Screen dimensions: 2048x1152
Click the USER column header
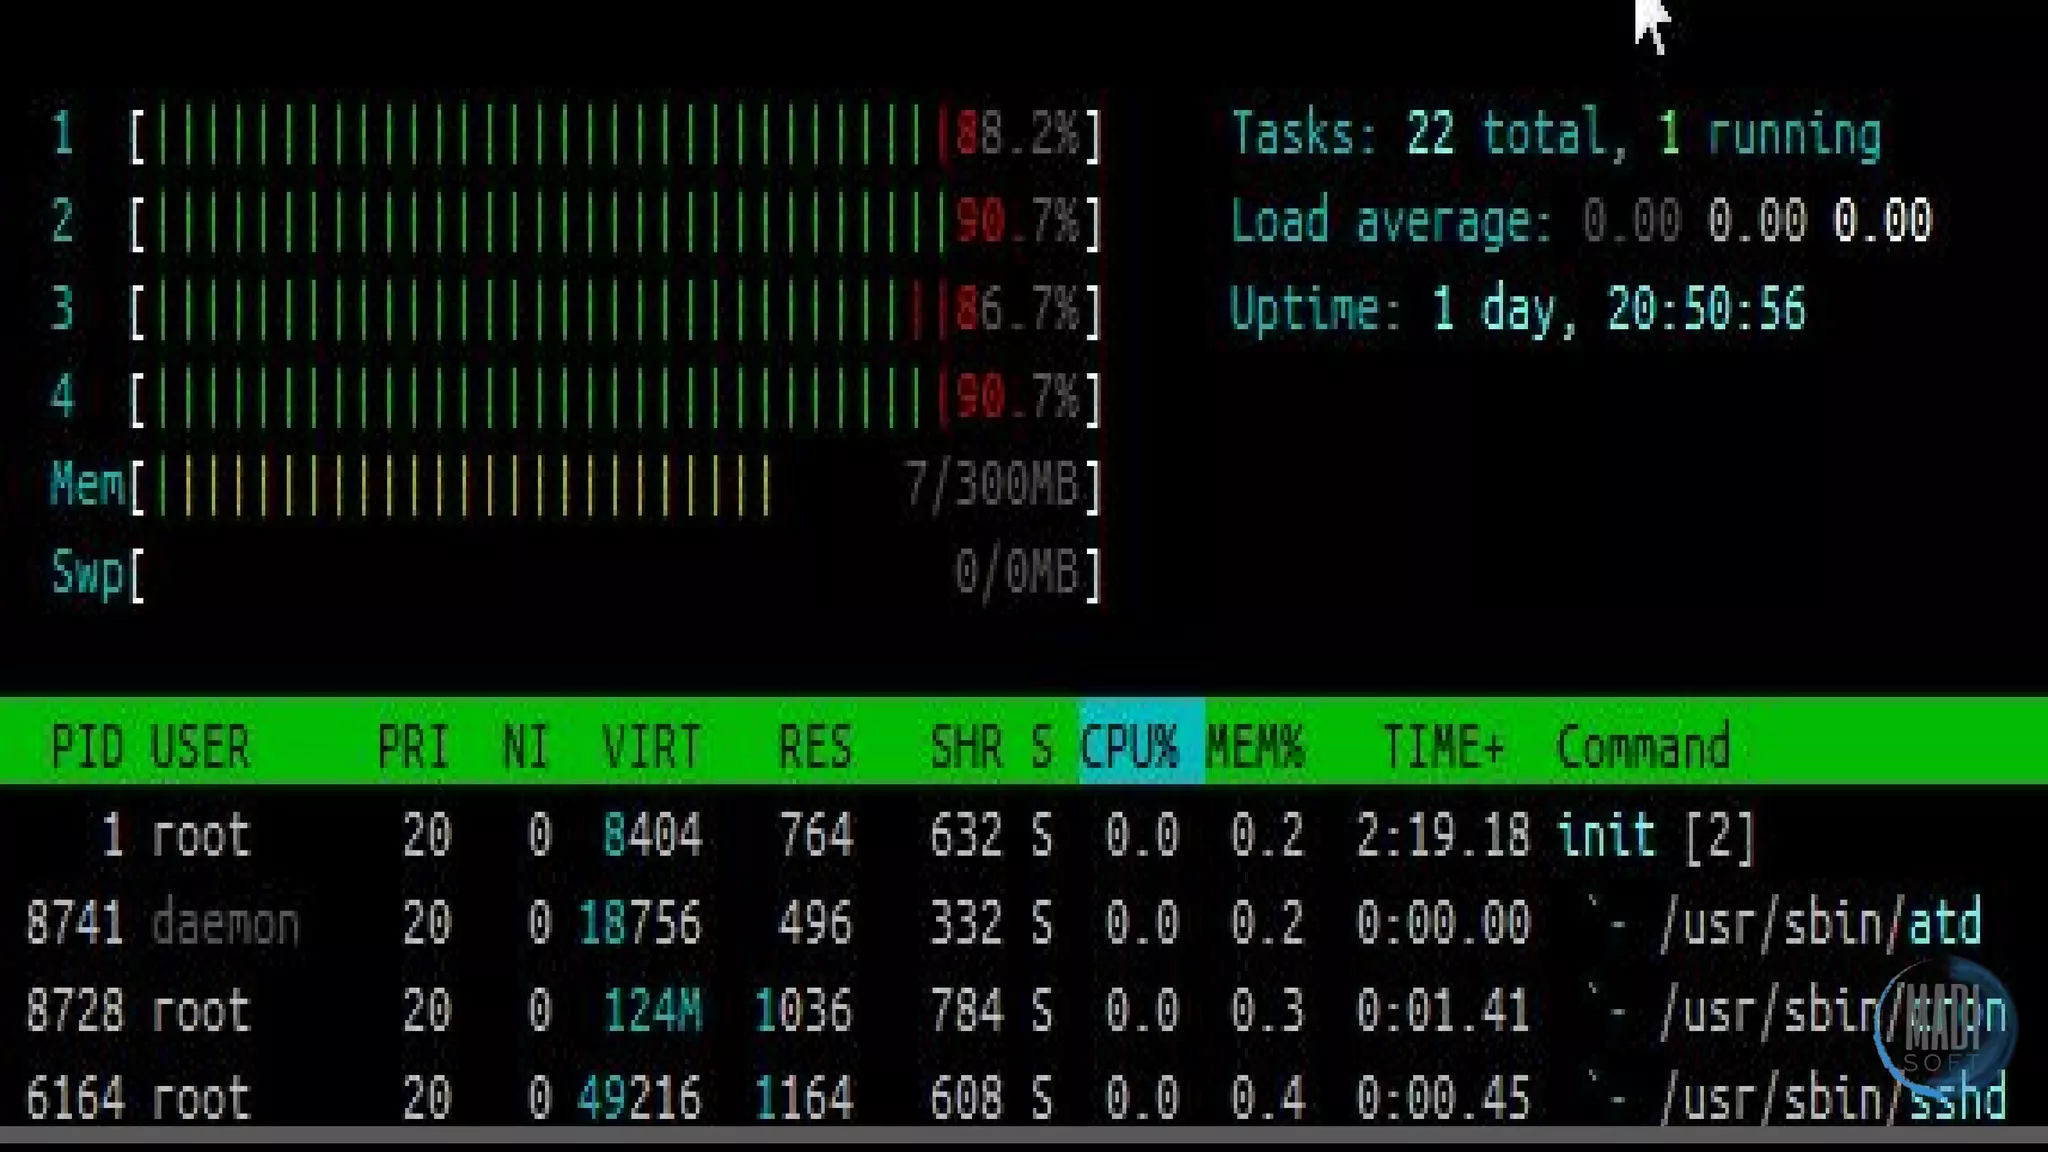(x=200, y=747)
